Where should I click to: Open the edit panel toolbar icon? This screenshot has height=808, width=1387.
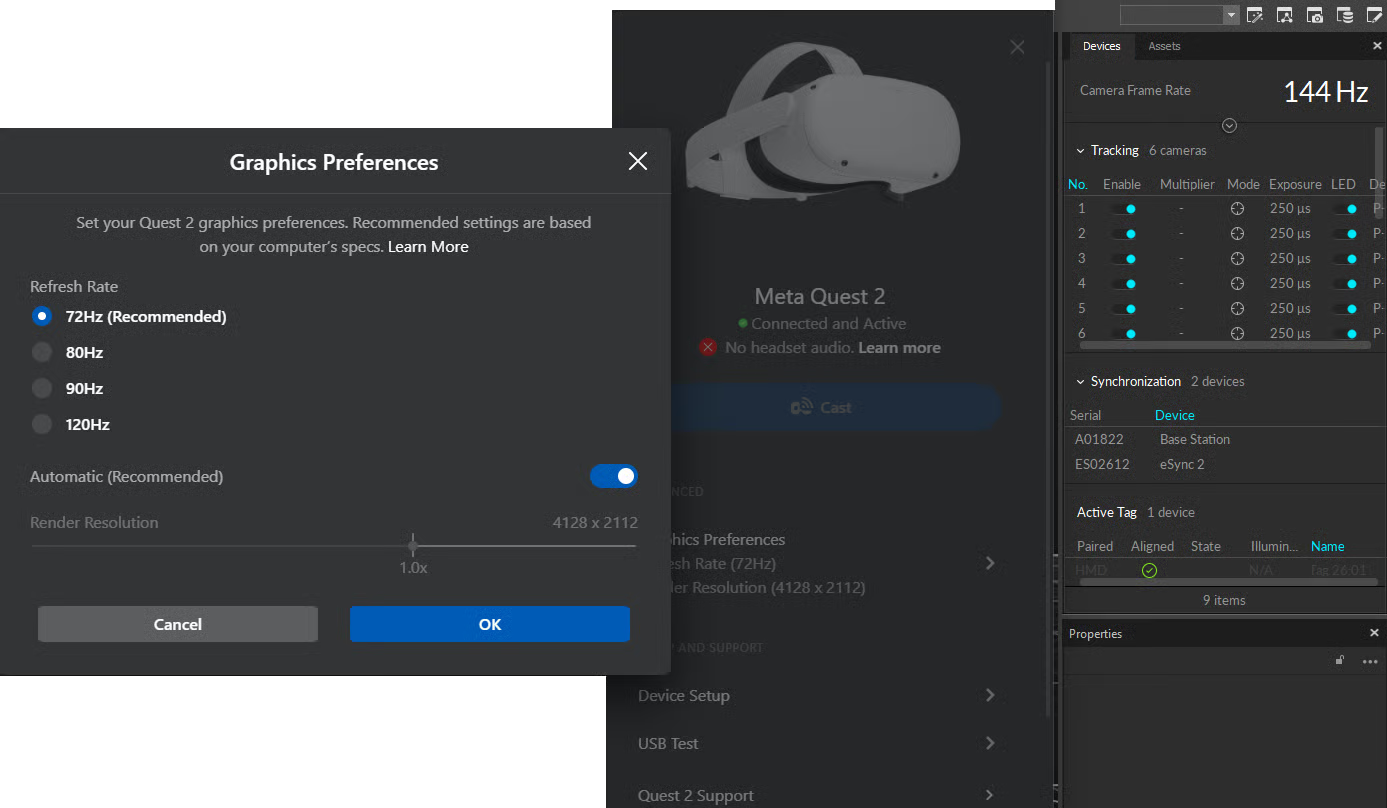[1374, 15]
